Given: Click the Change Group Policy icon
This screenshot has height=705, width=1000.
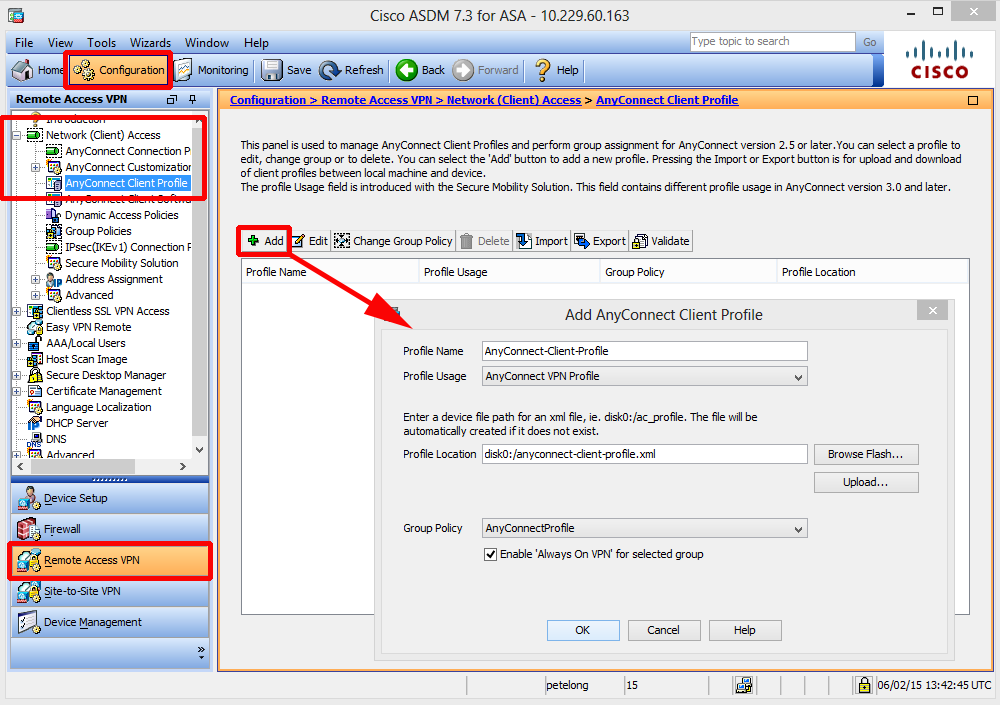Looking at the screenshot, I should click(342, 241).
